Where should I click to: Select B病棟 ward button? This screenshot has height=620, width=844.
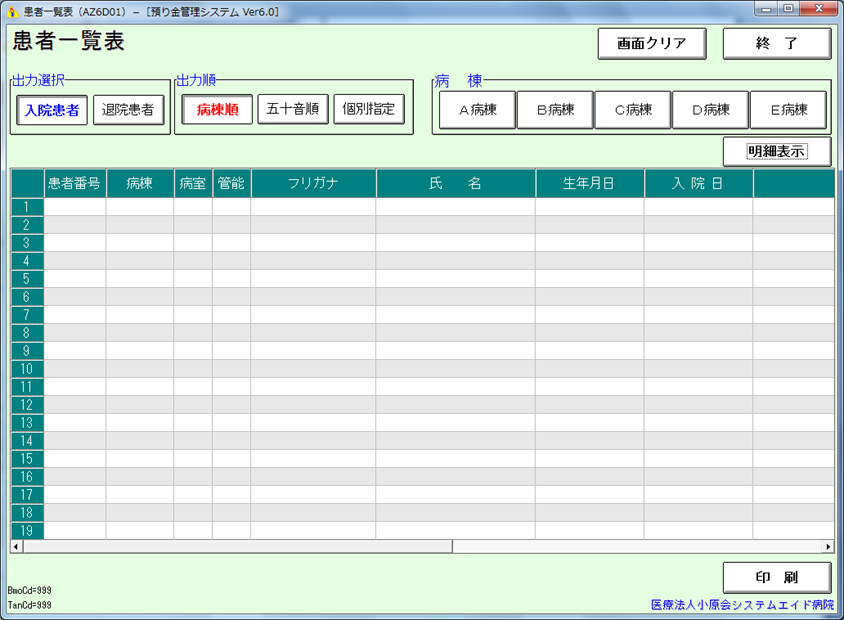555,110
